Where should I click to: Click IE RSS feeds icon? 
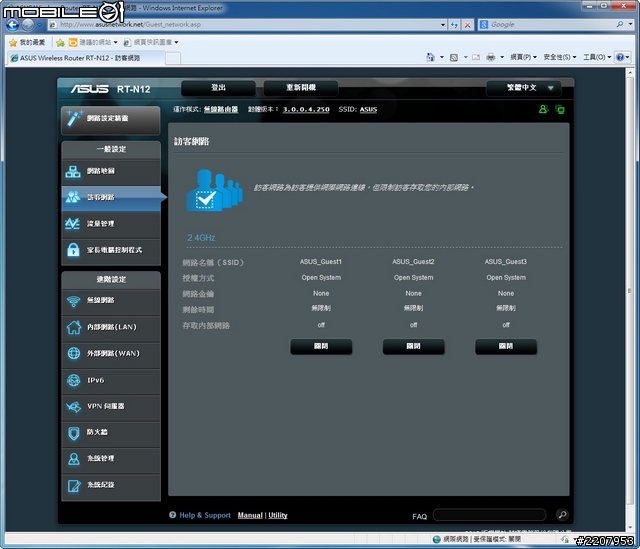tap(454, 57)
